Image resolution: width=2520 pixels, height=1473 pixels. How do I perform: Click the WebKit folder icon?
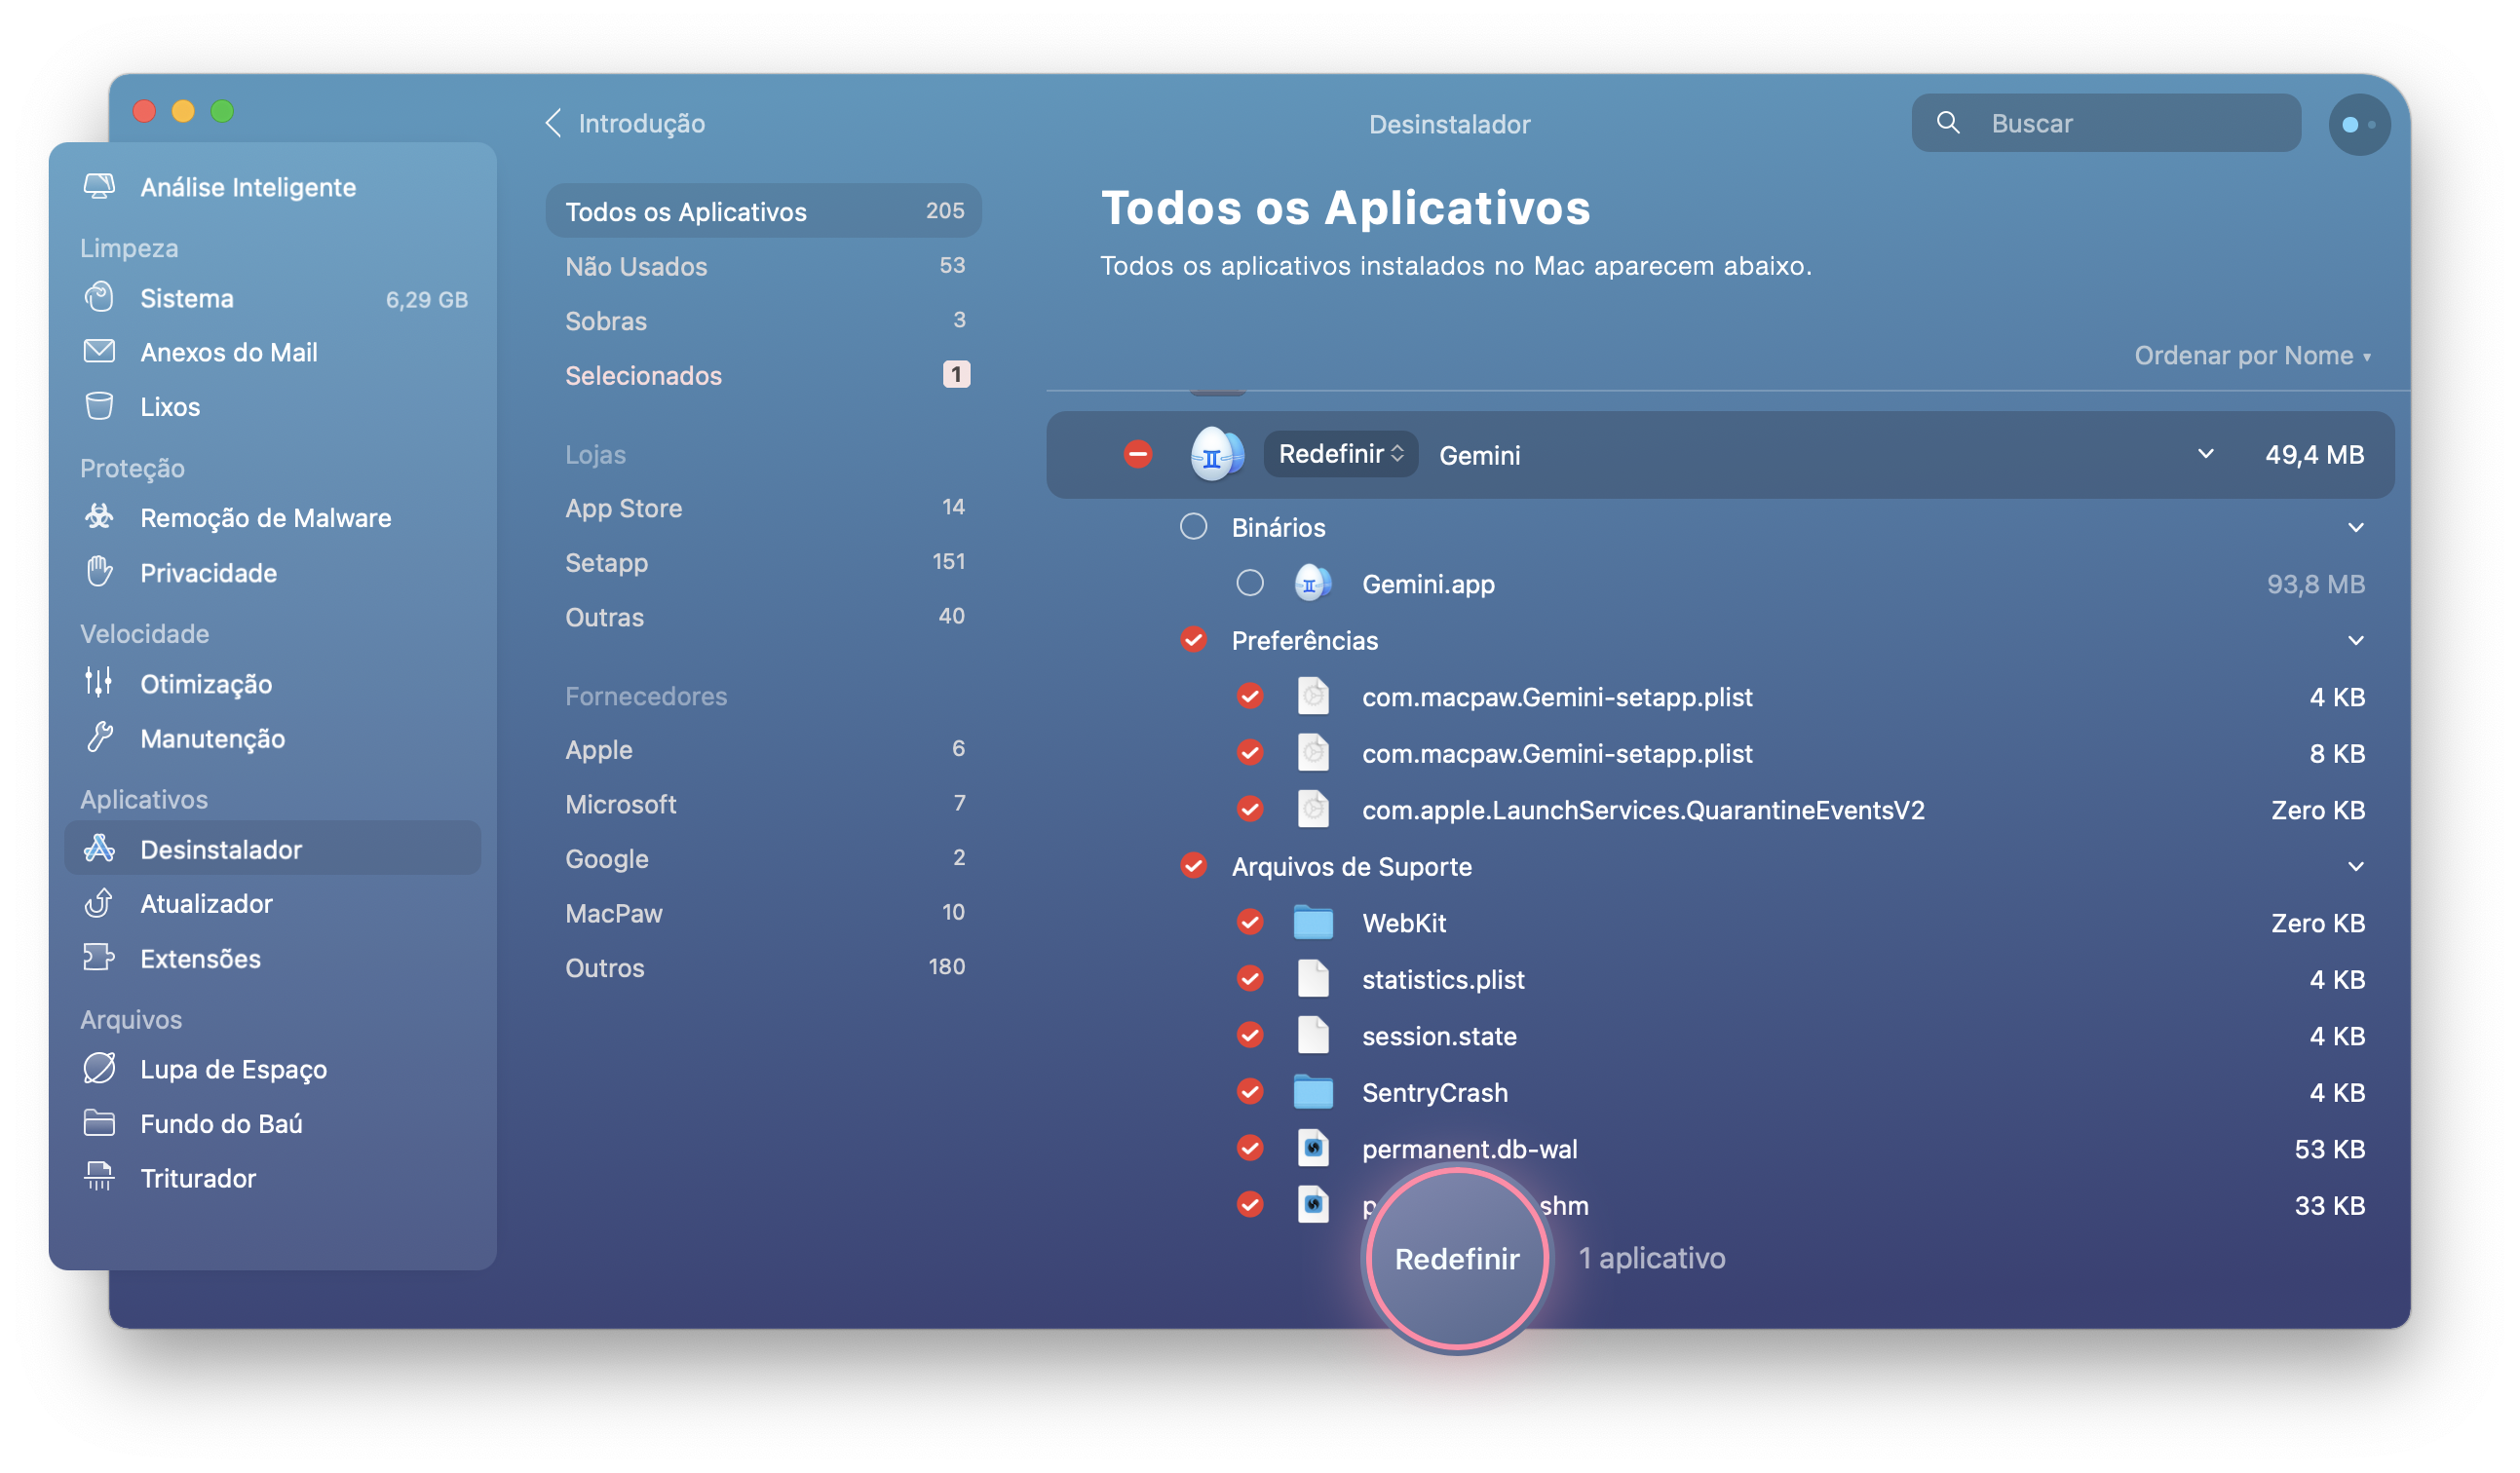pyautogui.click(x=1313, y=922)
